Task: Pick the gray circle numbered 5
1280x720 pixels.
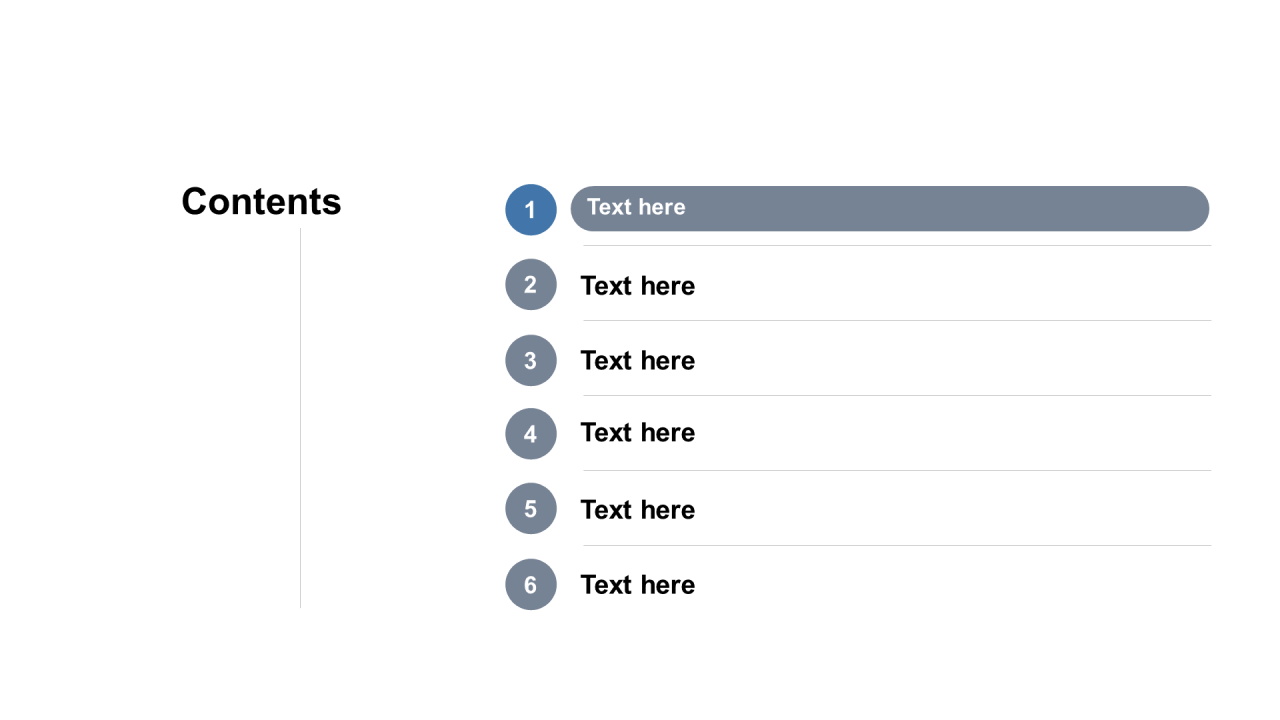Action: tap(531, 509)
